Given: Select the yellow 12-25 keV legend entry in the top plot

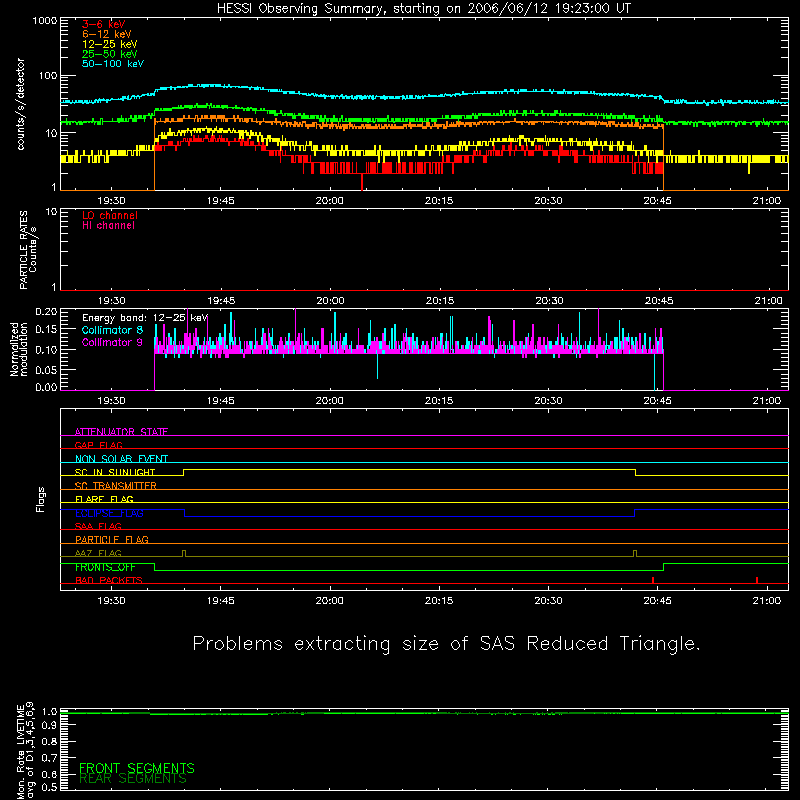Looking at the screenshot, I should [110, 44].
